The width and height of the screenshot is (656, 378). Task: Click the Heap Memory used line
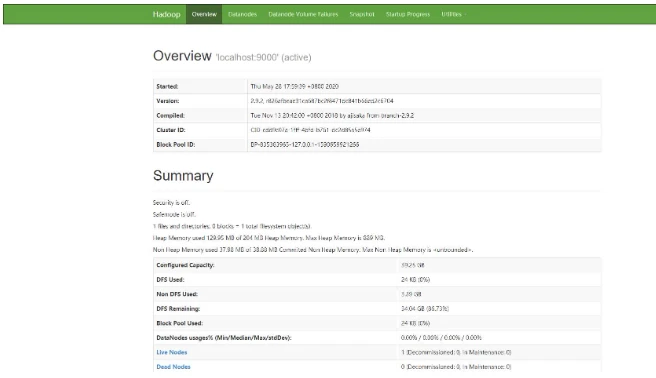(x=269, y=238)
